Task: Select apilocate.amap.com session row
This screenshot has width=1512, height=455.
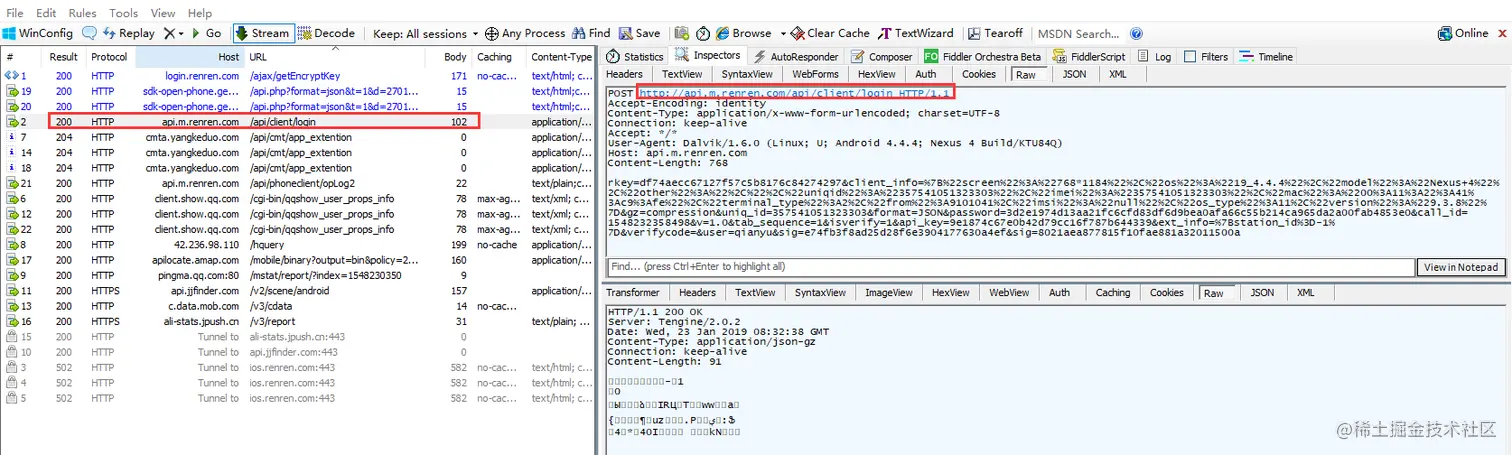Action: (300, 260)
